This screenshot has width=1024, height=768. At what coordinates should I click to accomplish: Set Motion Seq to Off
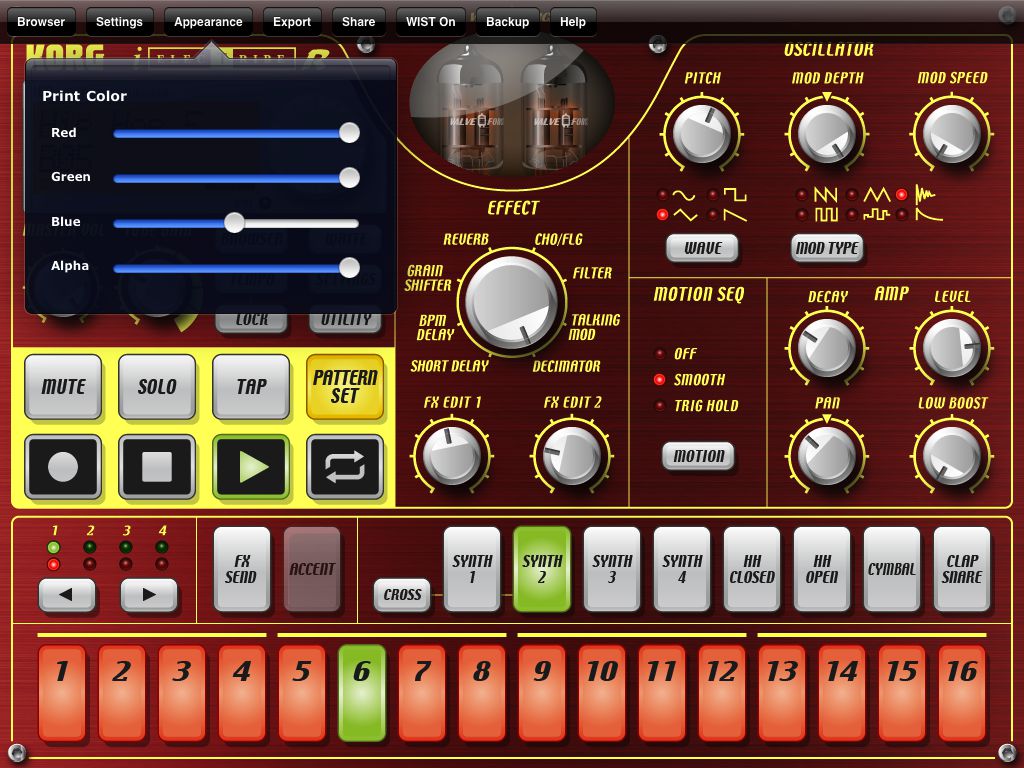point(660,354)
